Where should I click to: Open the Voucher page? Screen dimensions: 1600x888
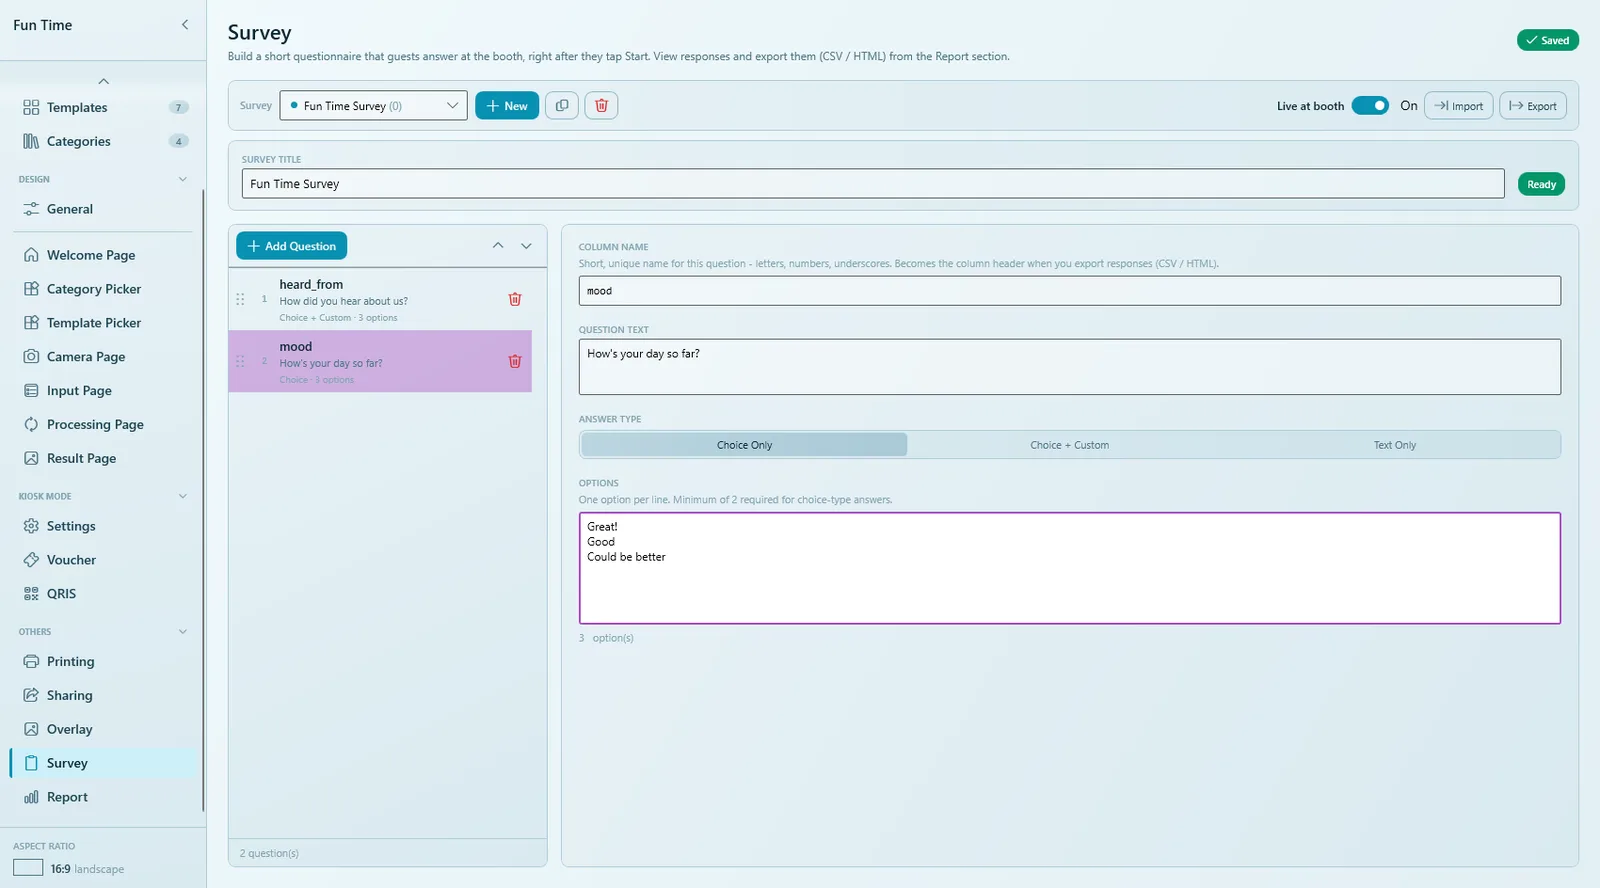(x=104, y=560)
